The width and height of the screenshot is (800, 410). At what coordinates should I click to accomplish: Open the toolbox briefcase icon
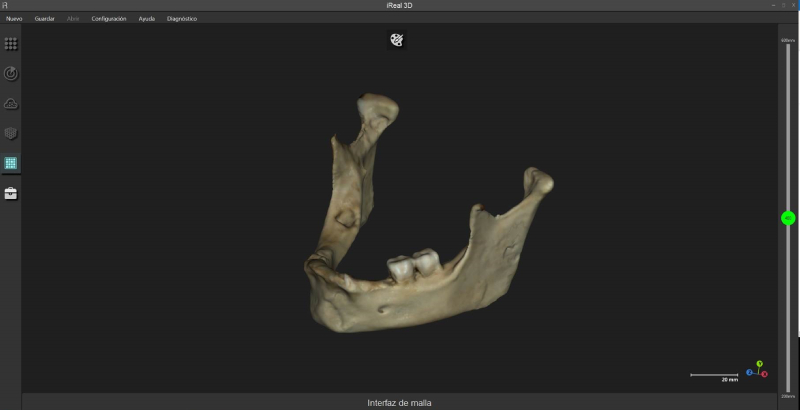click(x=11, y=193)
